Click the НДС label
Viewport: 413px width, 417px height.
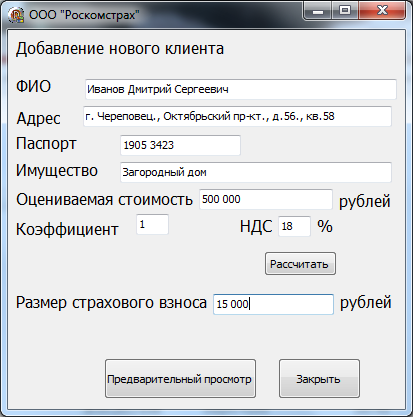(256, 227)
